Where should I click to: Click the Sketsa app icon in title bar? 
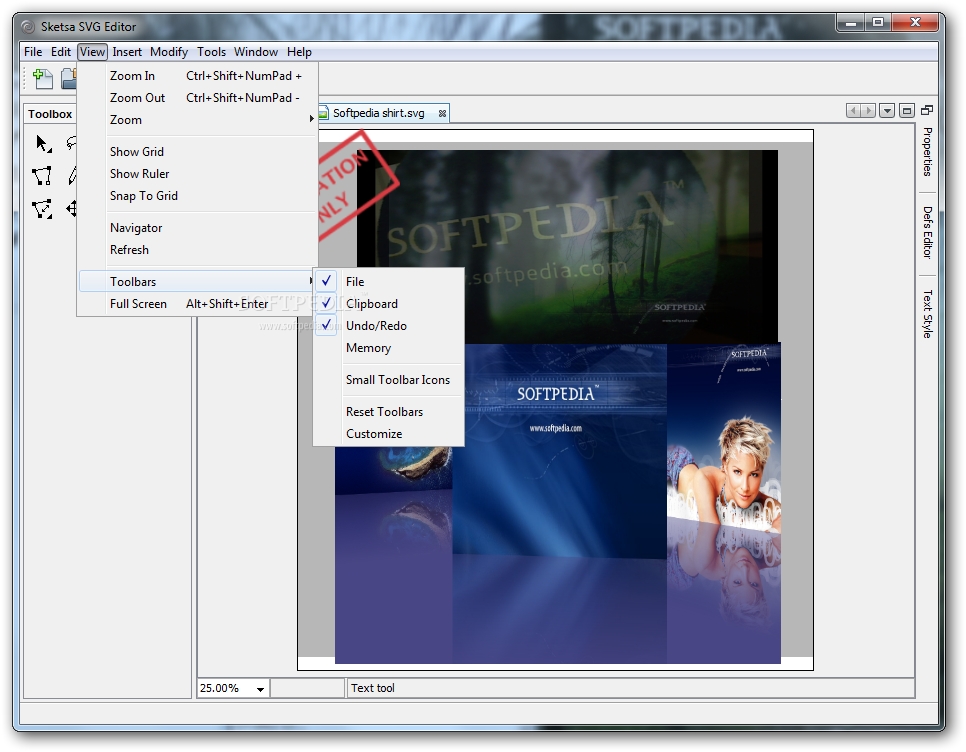(x=28, y=27)
